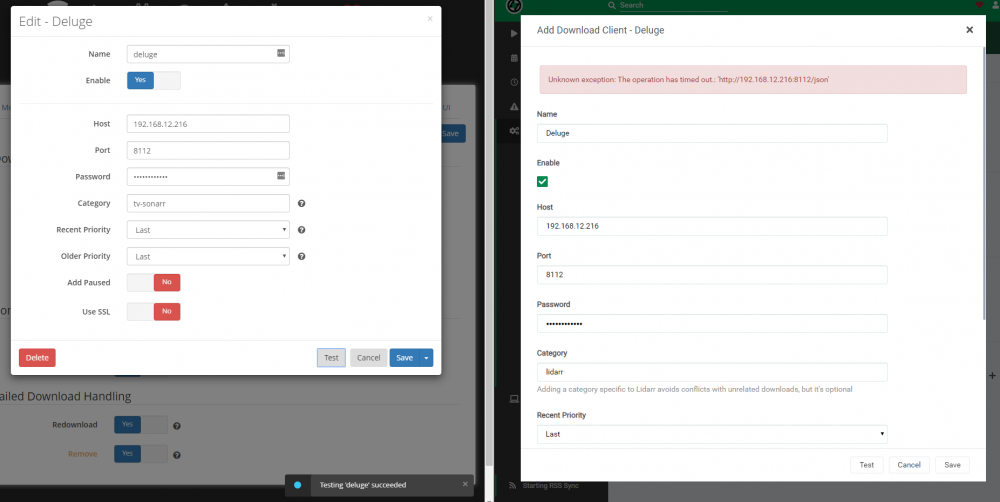
Task: Click the red heart donate icon
Action: click(x=980, y=5)
